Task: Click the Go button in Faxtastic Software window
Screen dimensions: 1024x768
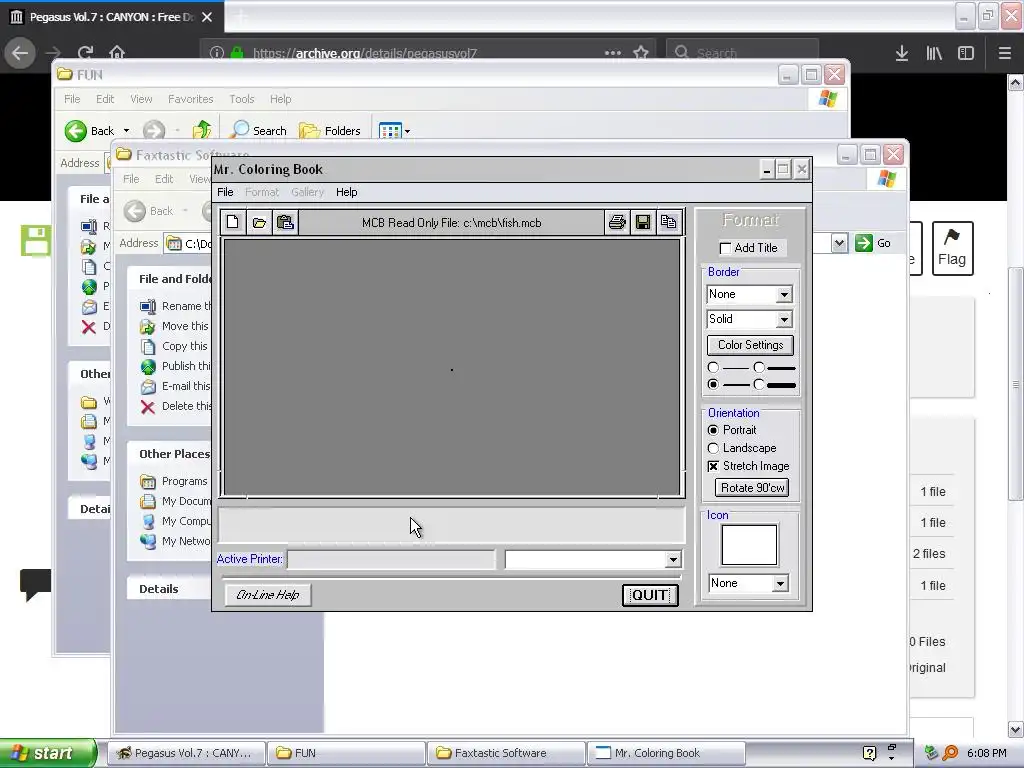Action: [x=873, y=243]
